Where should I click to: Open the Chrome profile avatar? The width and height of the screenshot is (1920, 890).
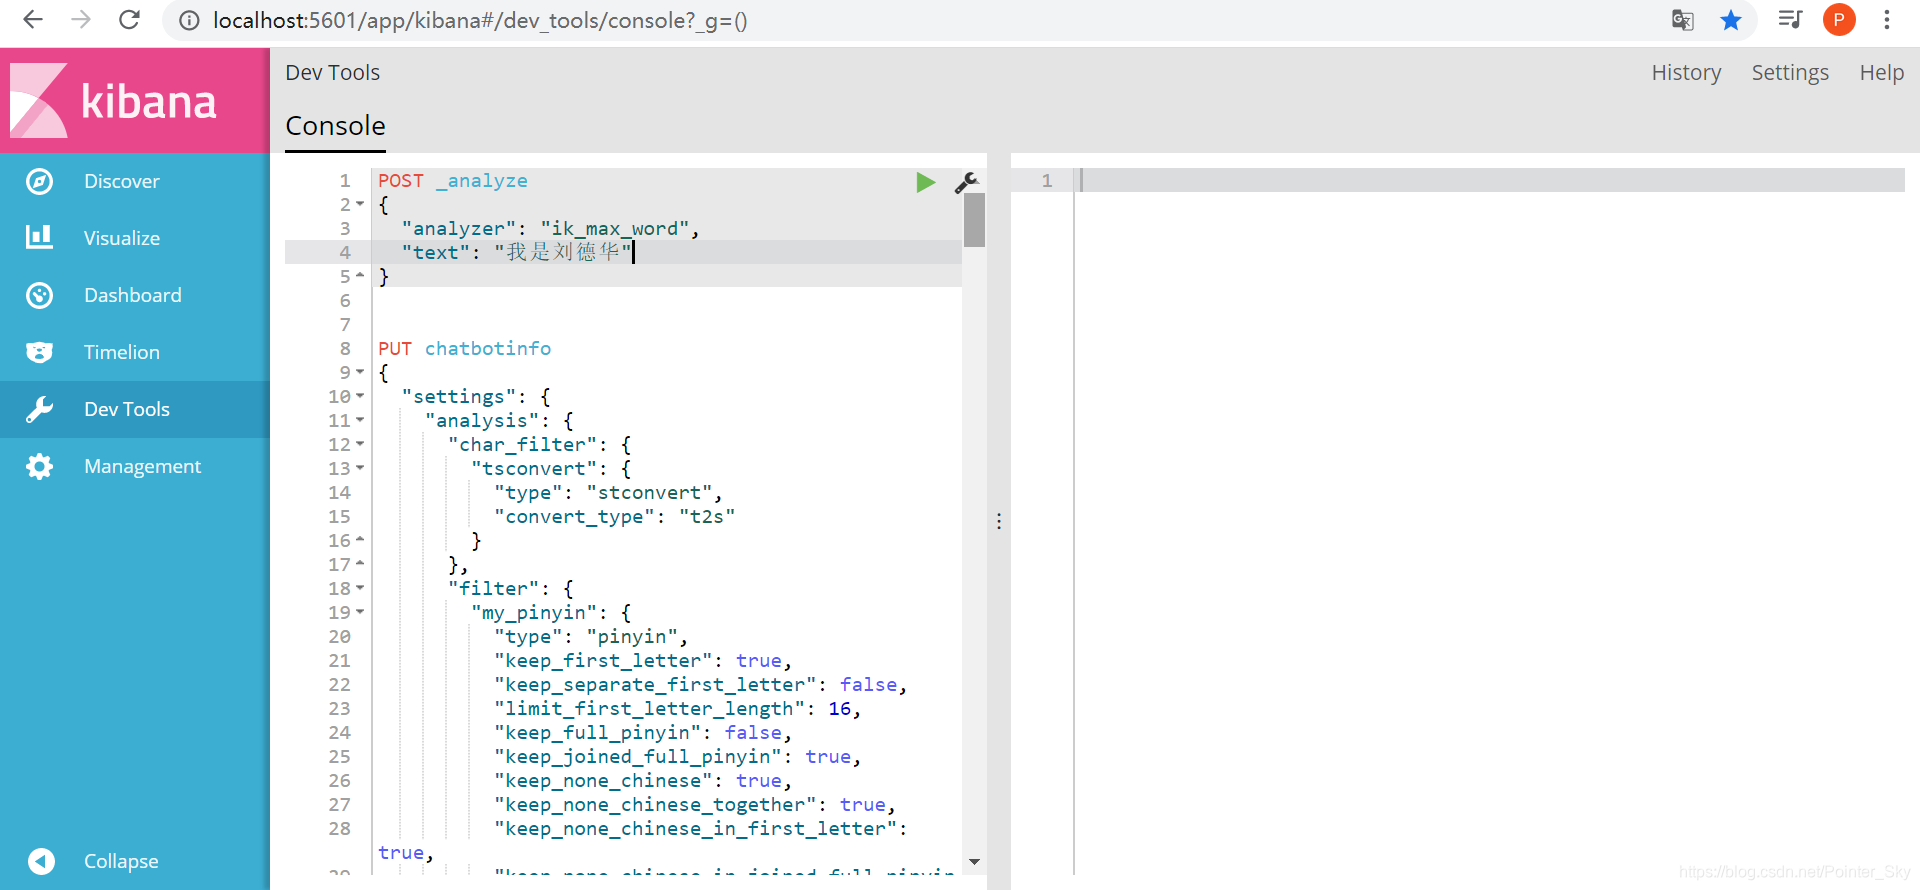point(1839,20)
